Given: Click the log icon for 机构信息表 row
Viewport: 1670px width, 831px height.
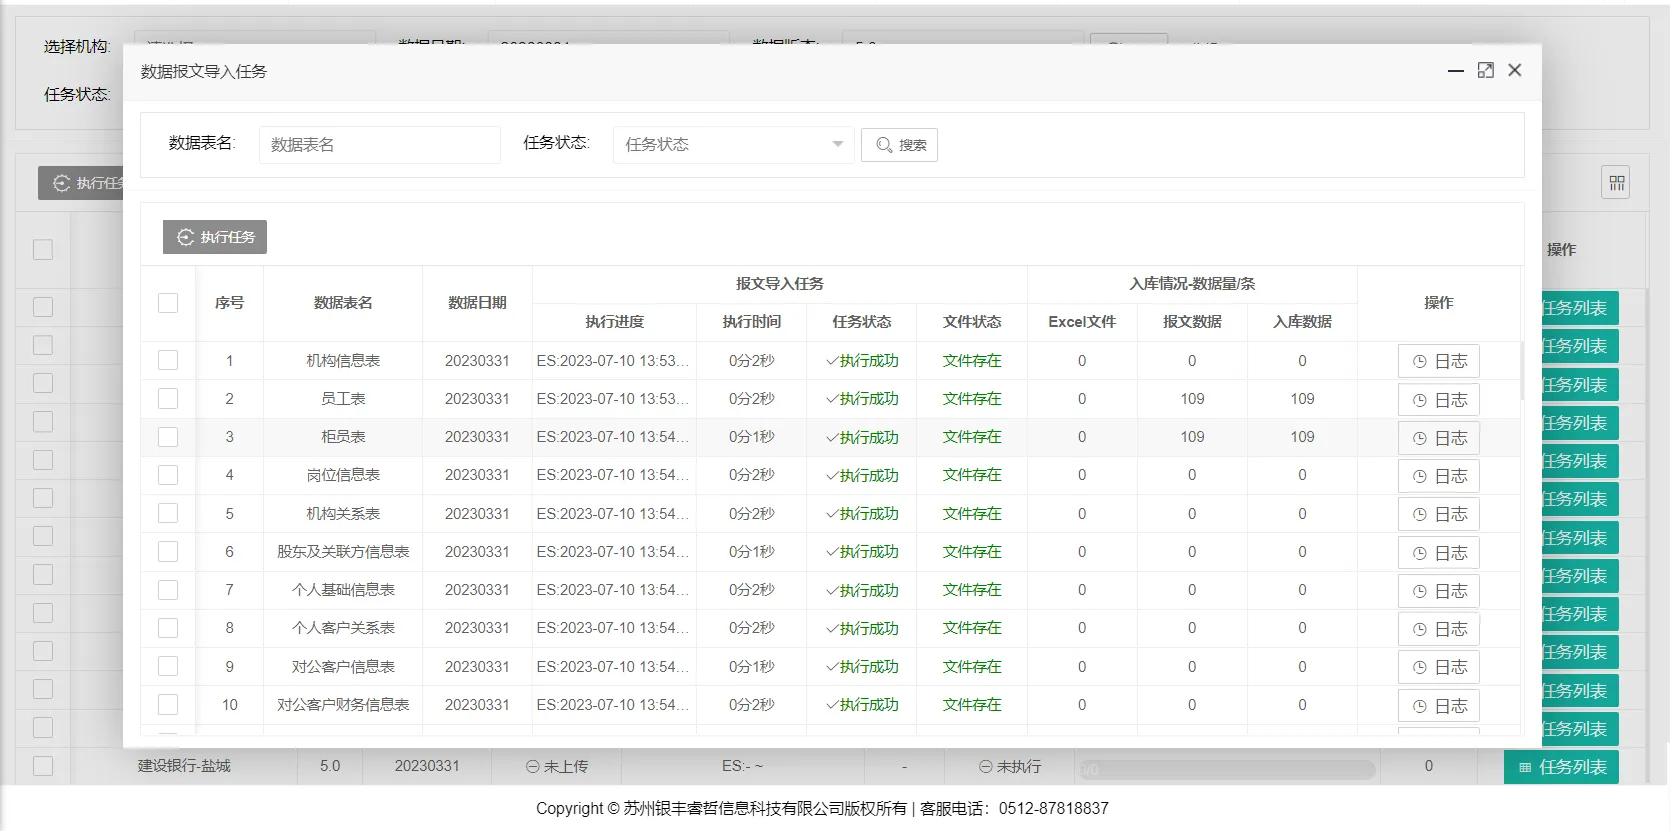Looking at the screenshot, I should 1419,362.
